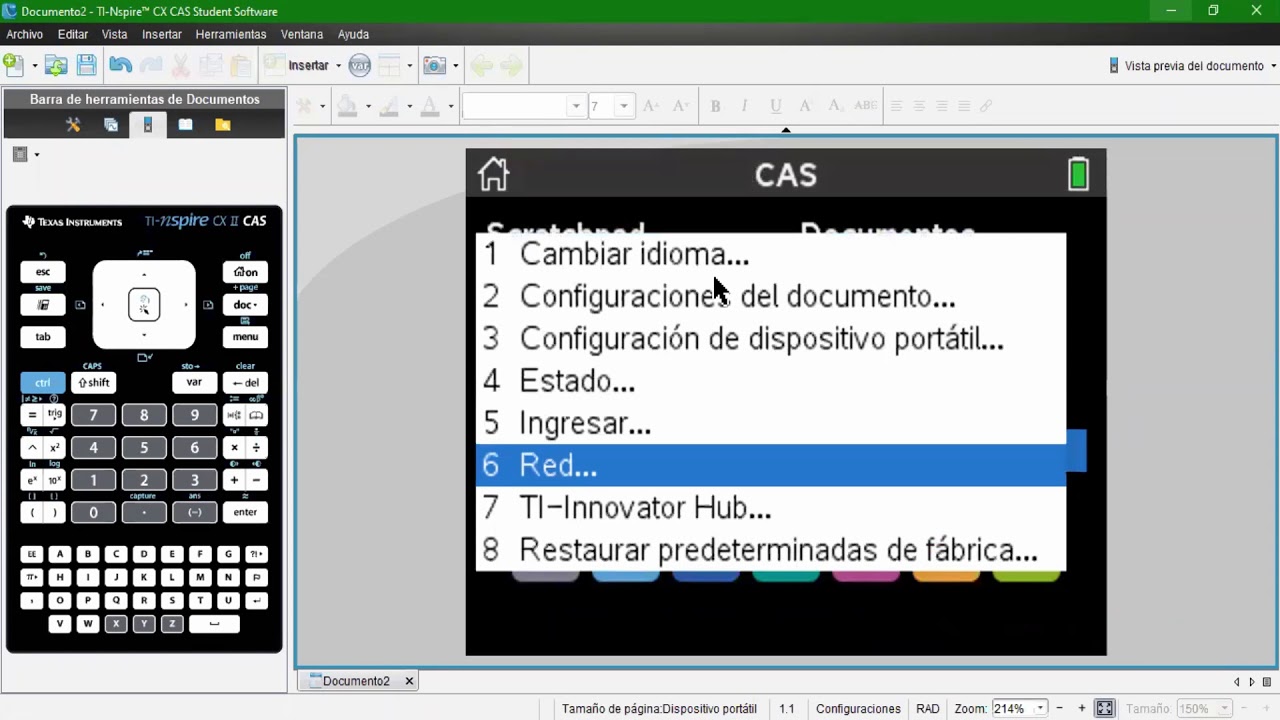This screenshot has width=1280, height=720.
Task: Open the Ventana menu
Action: 302,34
